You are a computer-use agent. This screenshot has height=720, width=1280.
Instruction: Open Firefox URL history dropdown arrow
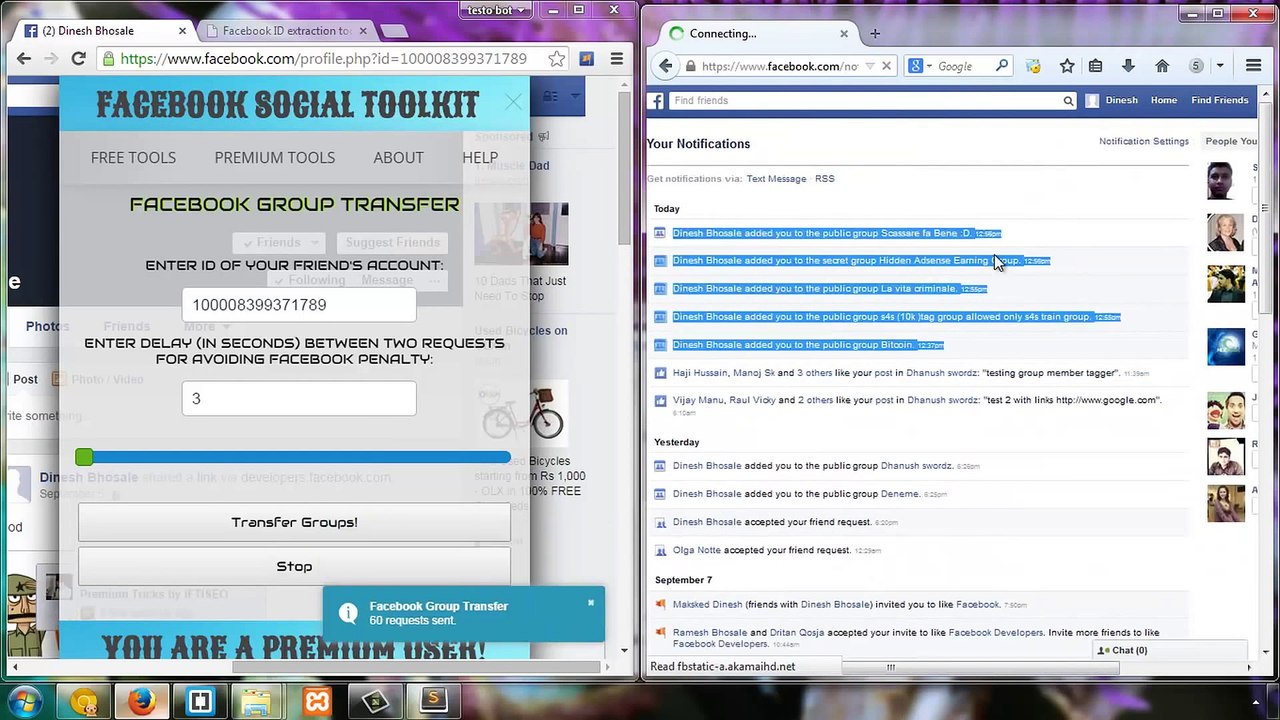point(869,66)
